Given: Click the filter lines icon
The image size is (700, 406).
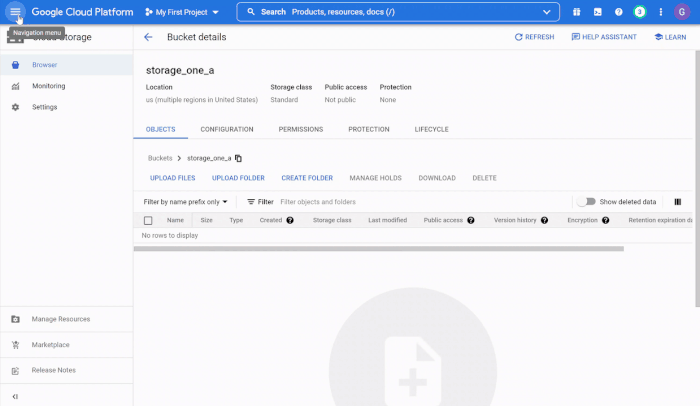Looking at the screenshot, I should [x=251, y=202].
